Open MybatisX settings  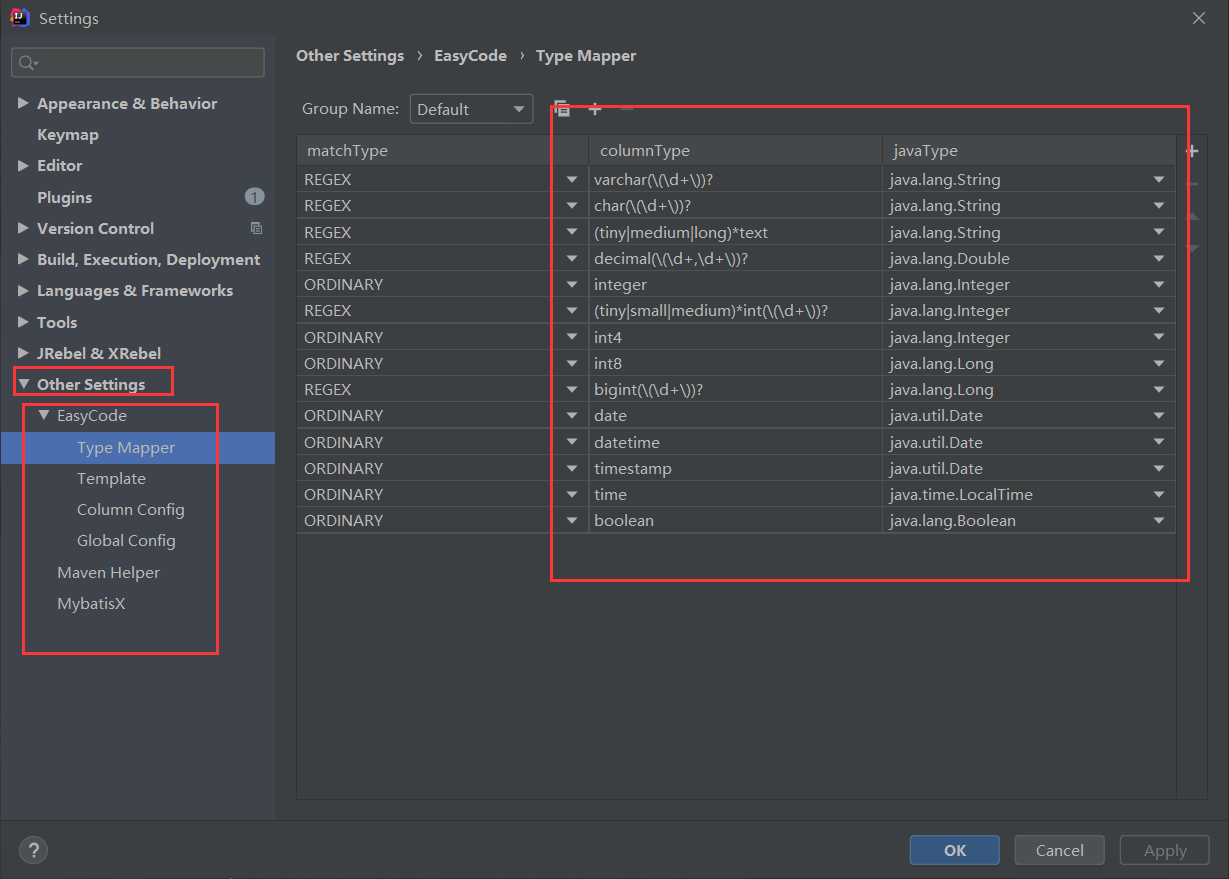coord(91,604)
